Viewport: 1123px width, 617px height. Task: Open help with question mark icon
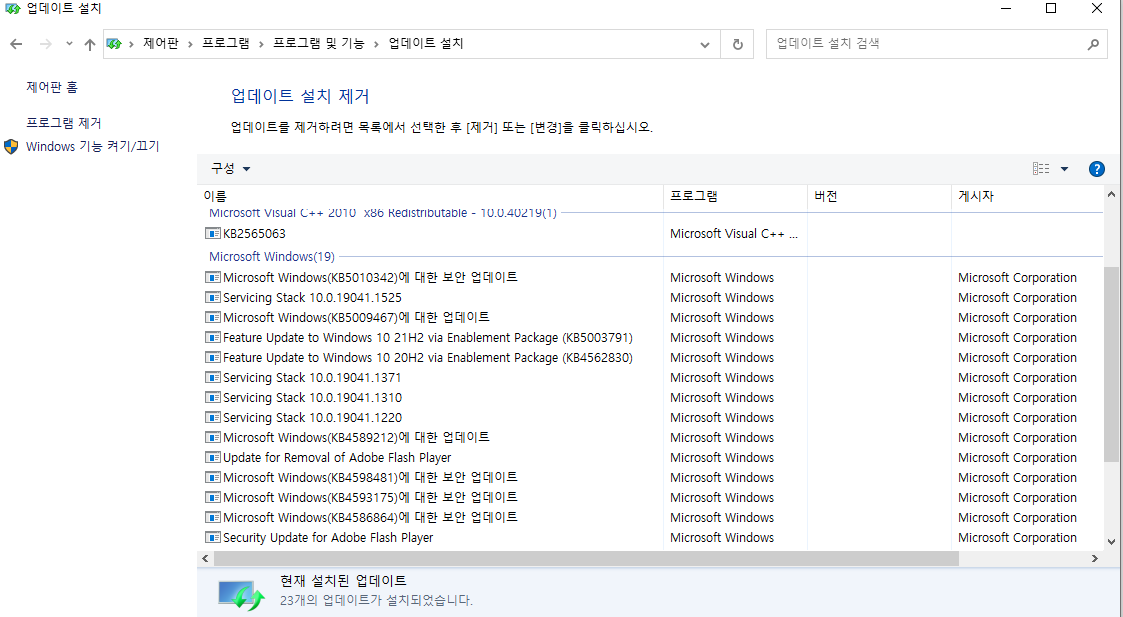[1097, 169]
